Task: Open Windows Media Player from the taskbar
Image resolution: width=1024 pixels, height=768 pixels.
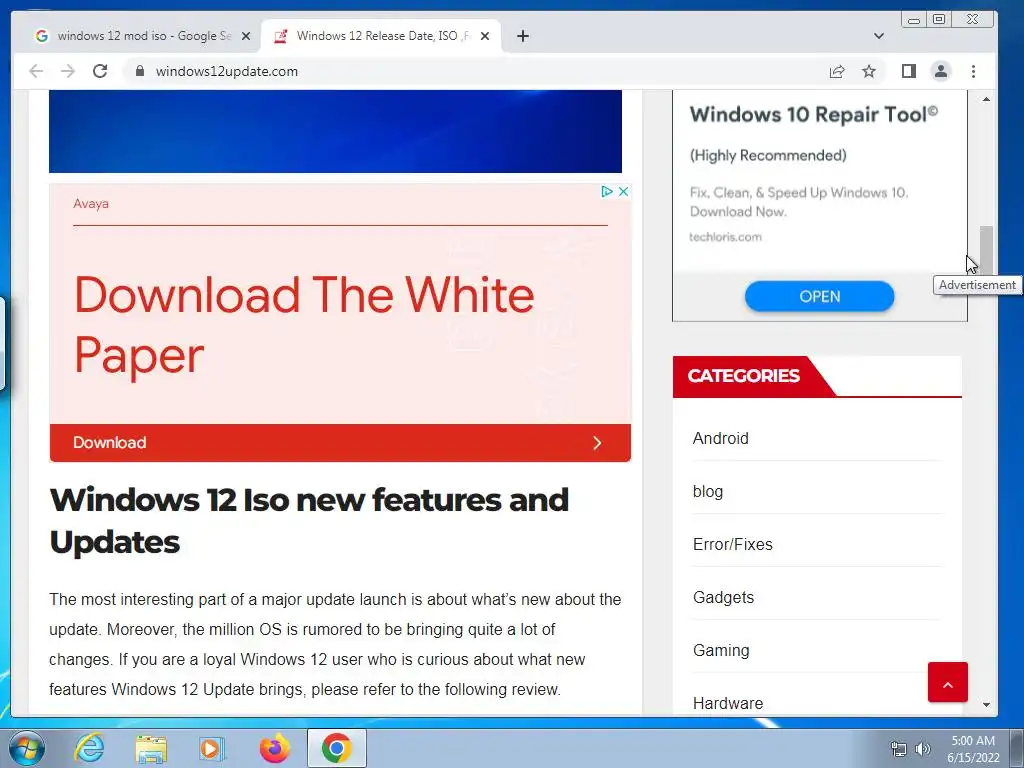Action: point(211,748)
